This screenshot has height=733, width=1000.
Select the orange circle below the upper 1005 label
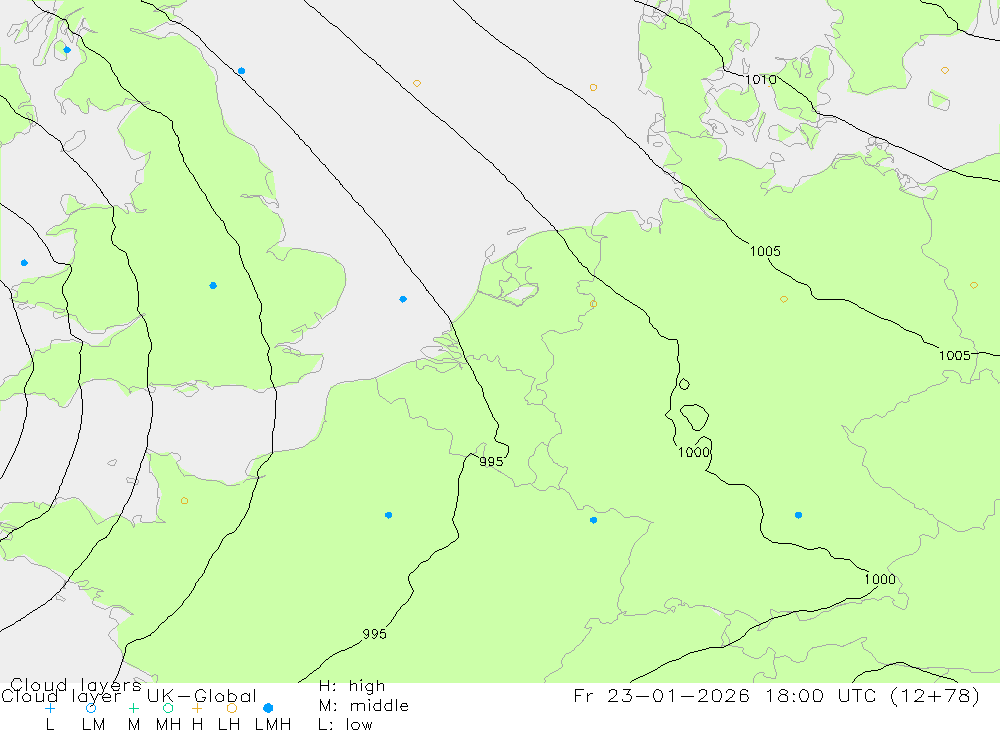pos(784,299)
